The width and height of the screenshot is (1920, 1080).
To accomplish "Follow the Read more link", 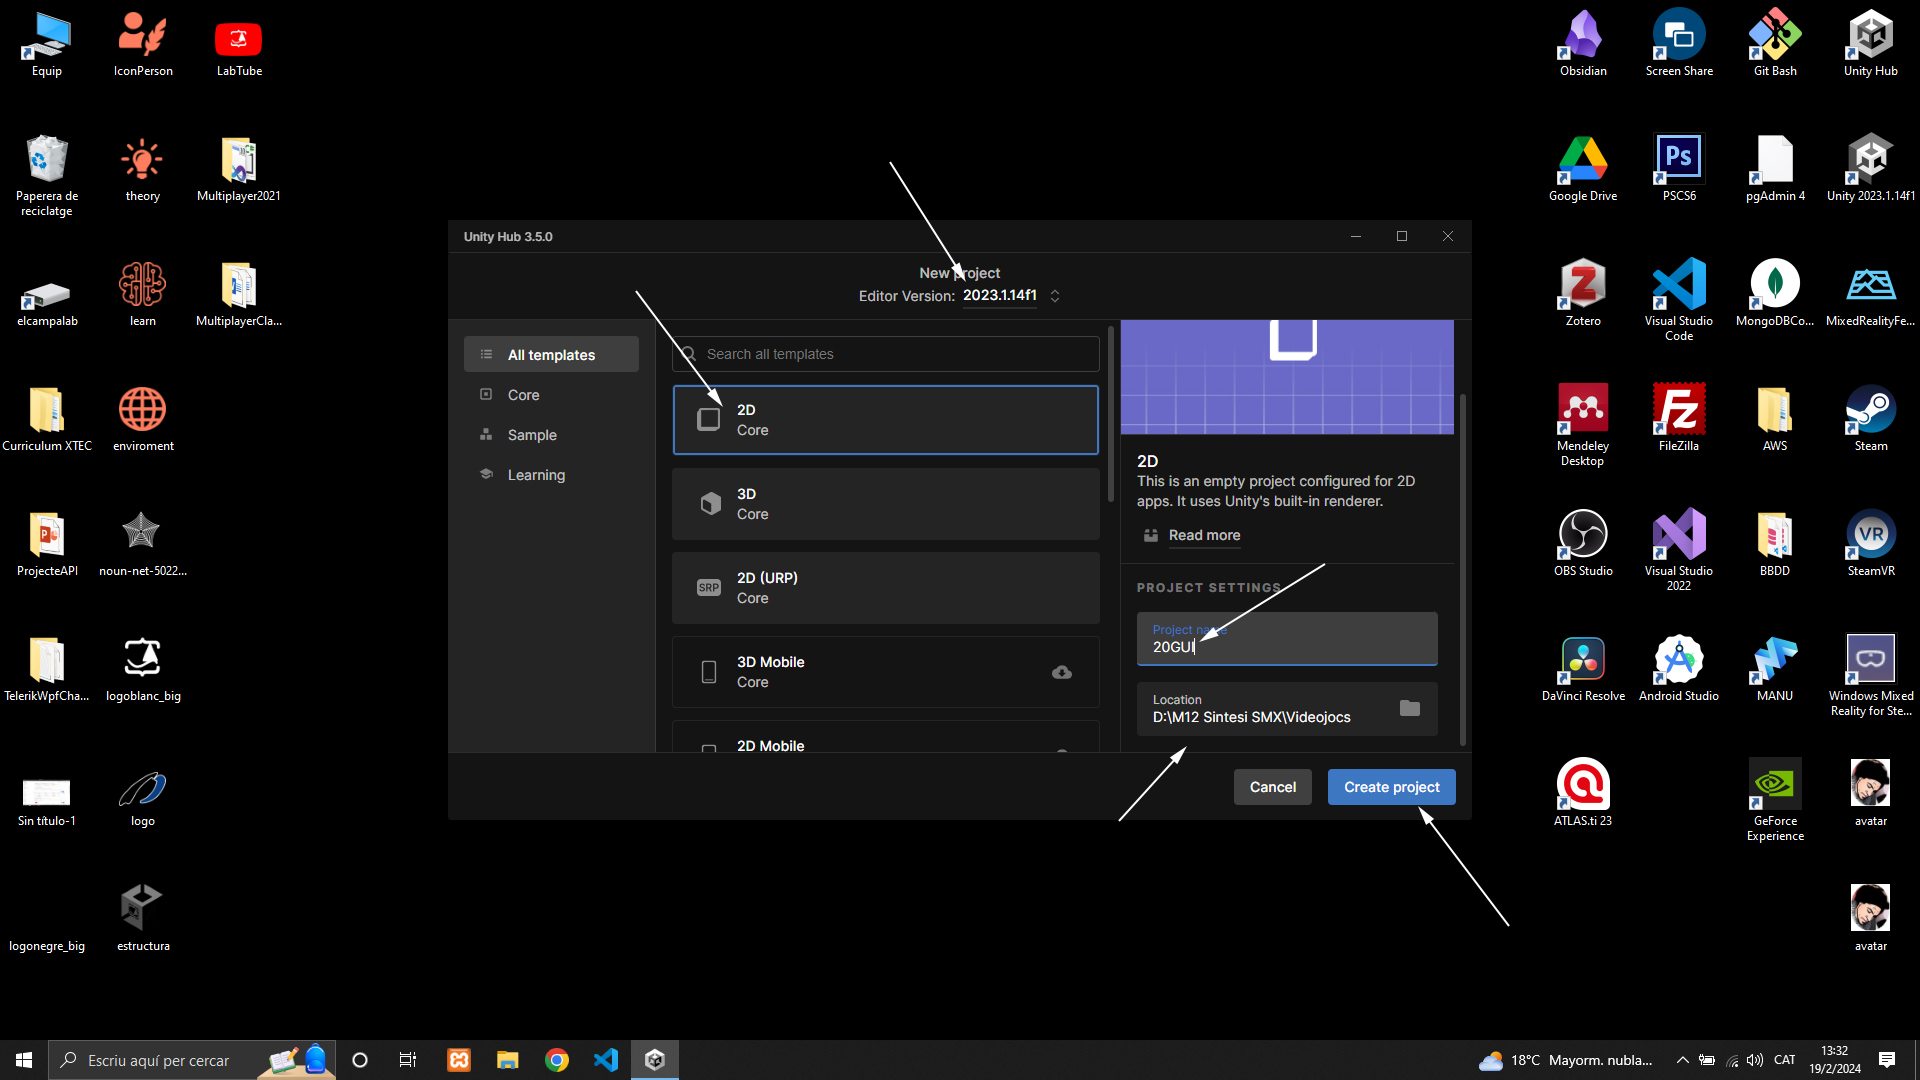I will point(1204,535).
